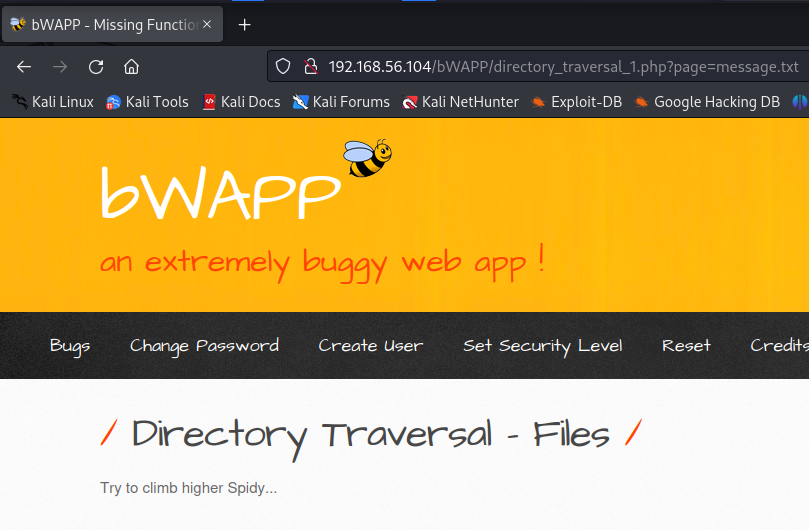Open the Kali Linux bookmark
This screenshot has height=530, width=809.
pyautogui.click(x=53, y=102)
